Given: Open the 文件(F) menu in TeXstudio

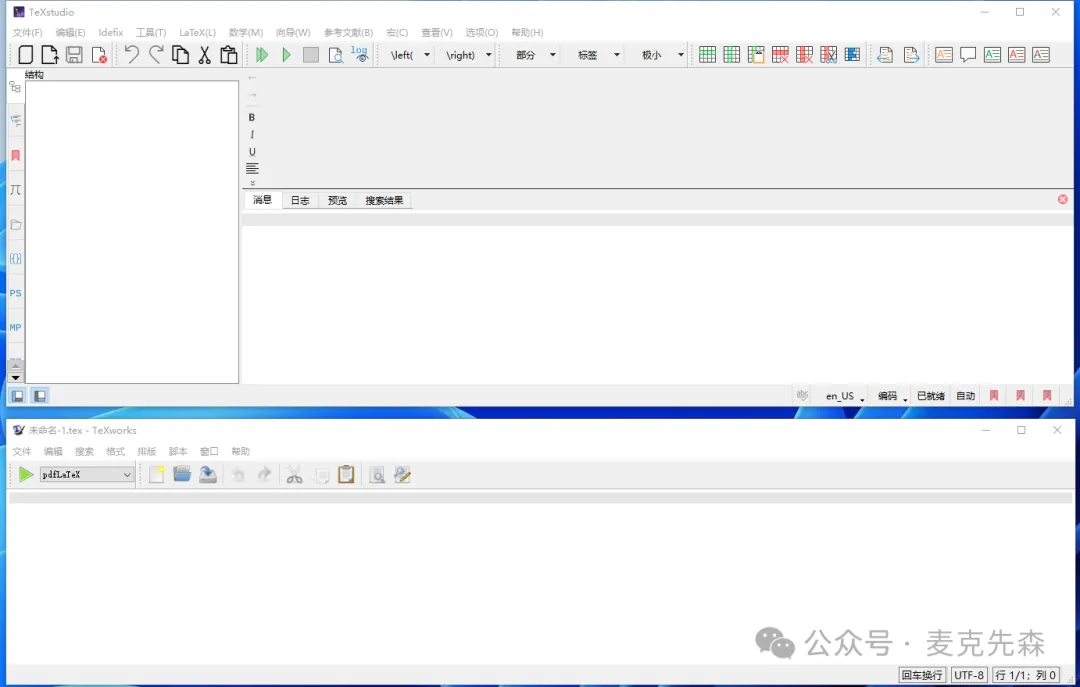Looking at the screenshot, I should point(28,32).
